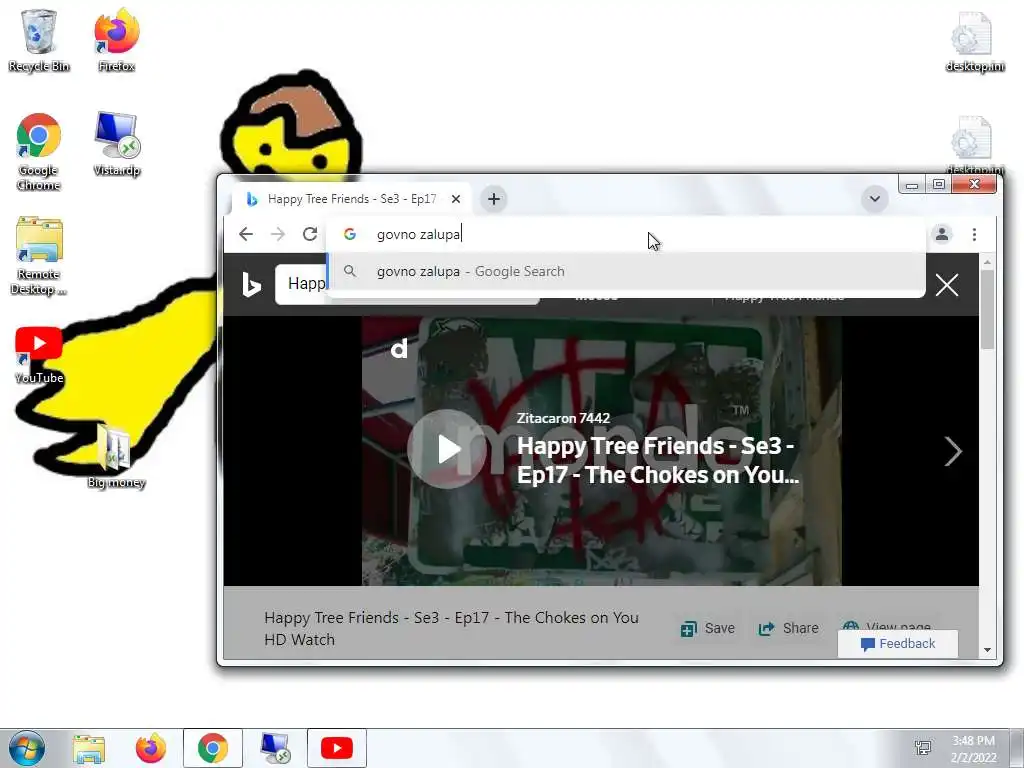Screen dimensions: 1024x768
Task: Open the Remote Desktop folder icon
Action: [x=39, y=256]
